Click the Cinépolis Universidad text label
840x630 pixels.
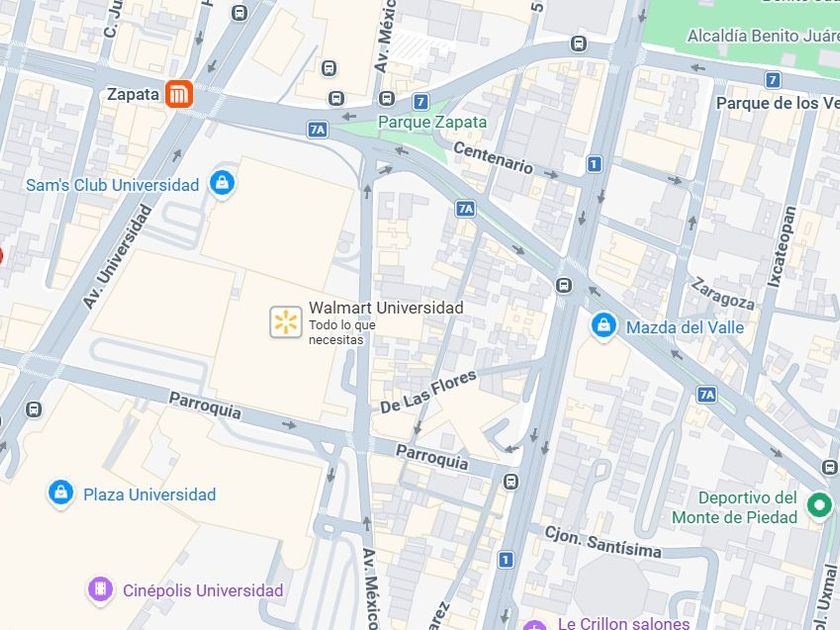click(x=203, y=590)
